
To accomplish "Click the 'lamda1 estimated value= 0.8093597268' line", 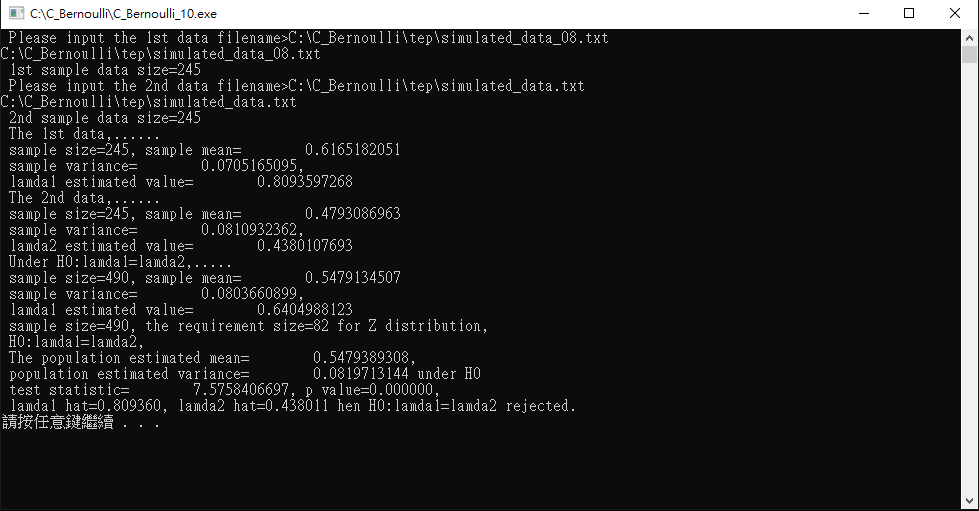I will pyautogui.click(x=181, y=182).
